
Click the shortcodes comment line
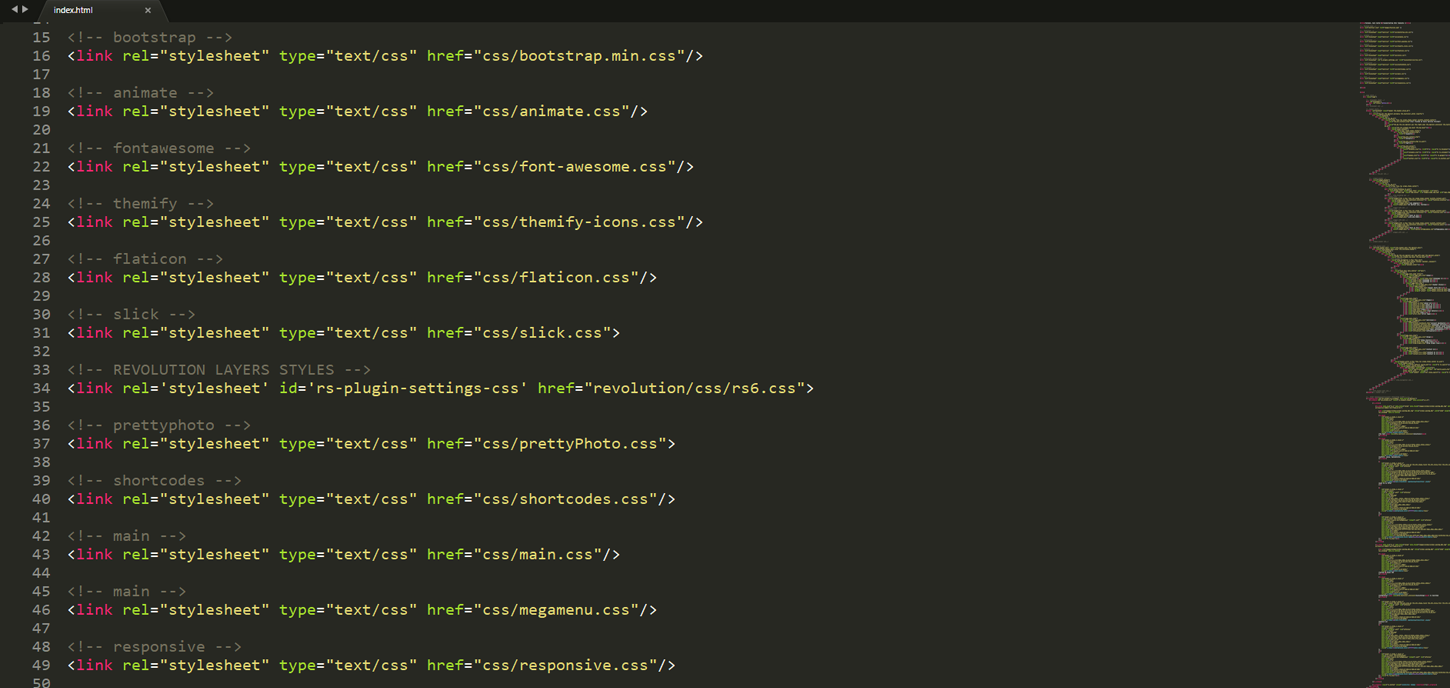(x=155, y=481)
